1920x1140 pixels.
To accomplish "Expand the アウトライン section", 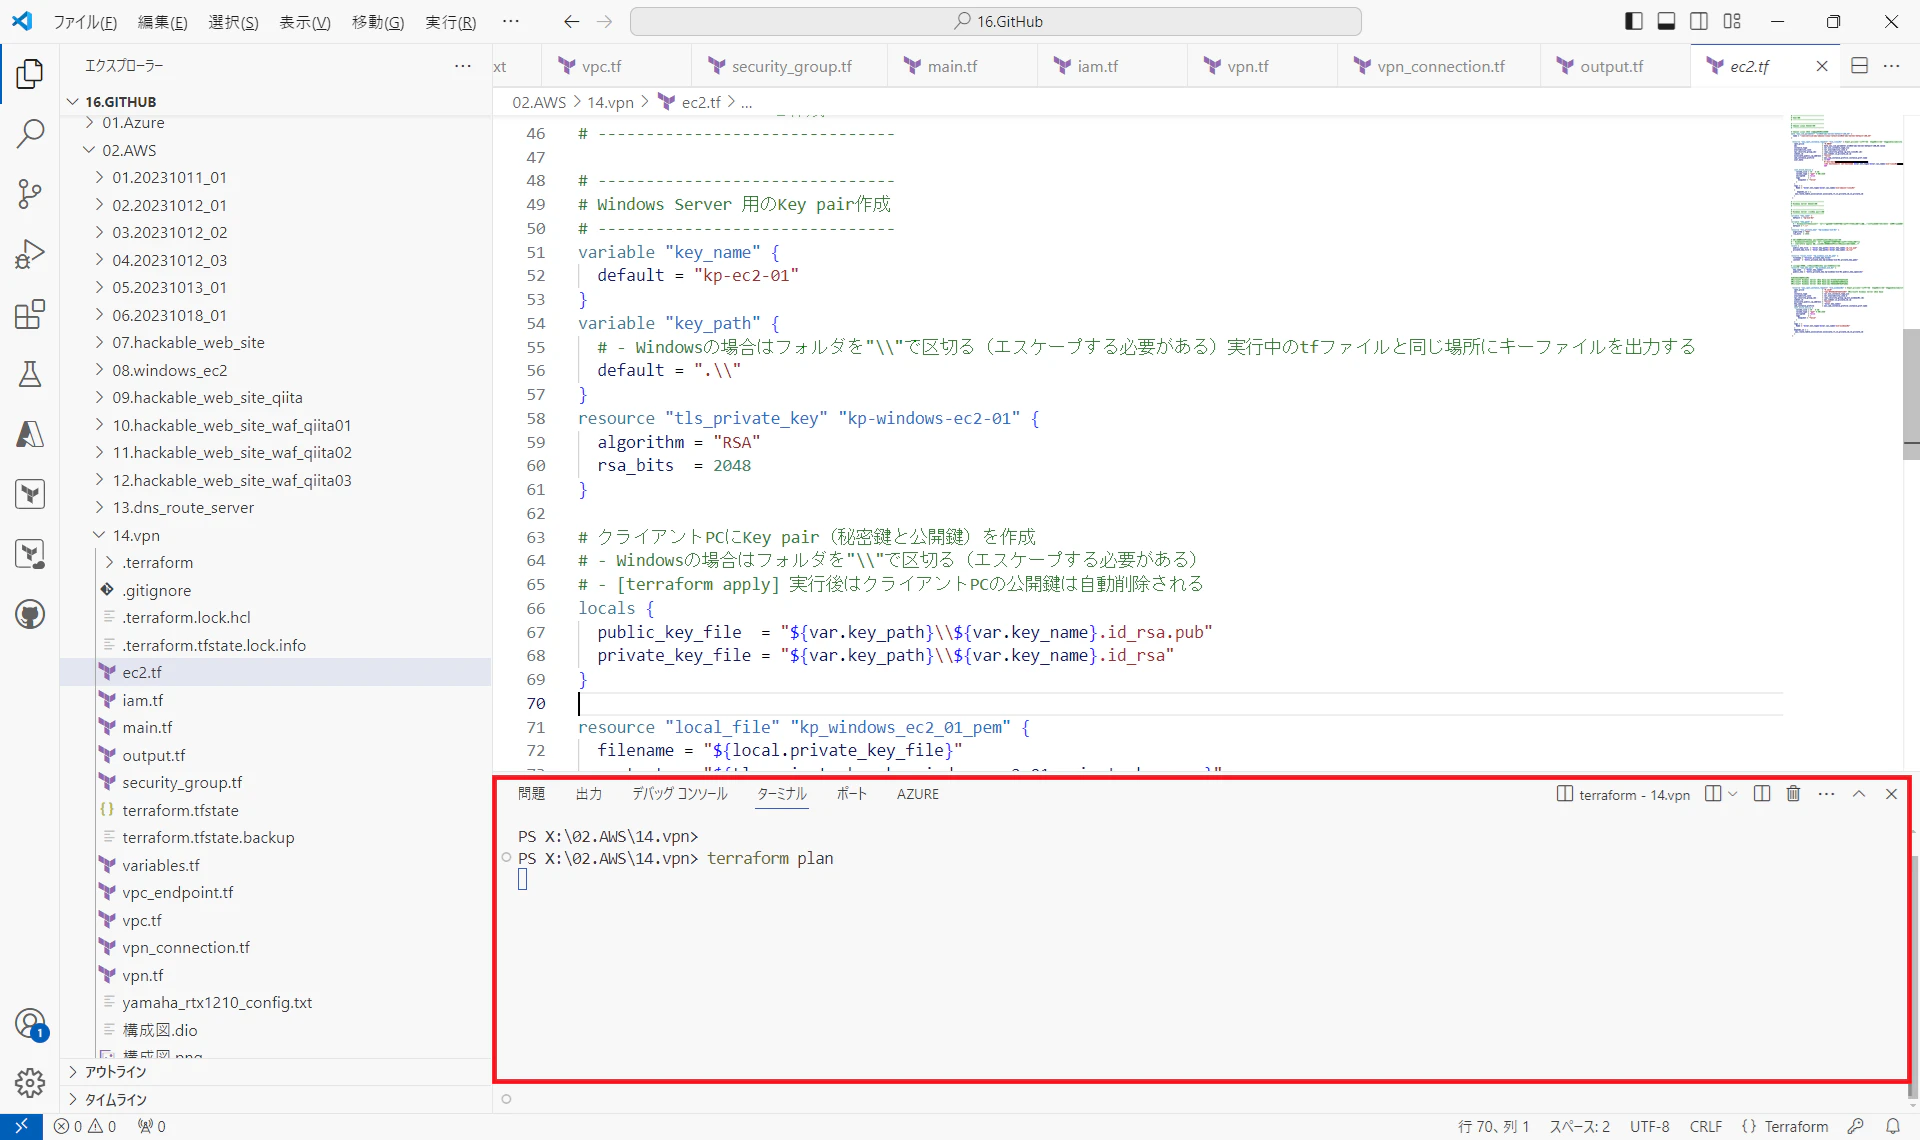I will [x=115, y=1071].
